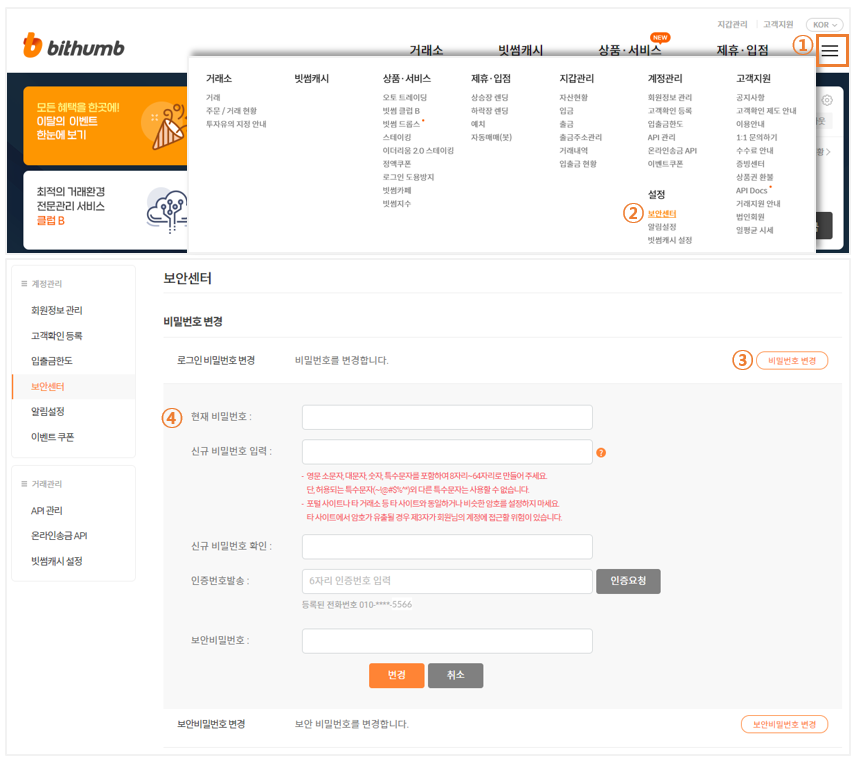Click the gray 취소 button
The width and height of the screenshot is (858, 762).
pos(455,675)
